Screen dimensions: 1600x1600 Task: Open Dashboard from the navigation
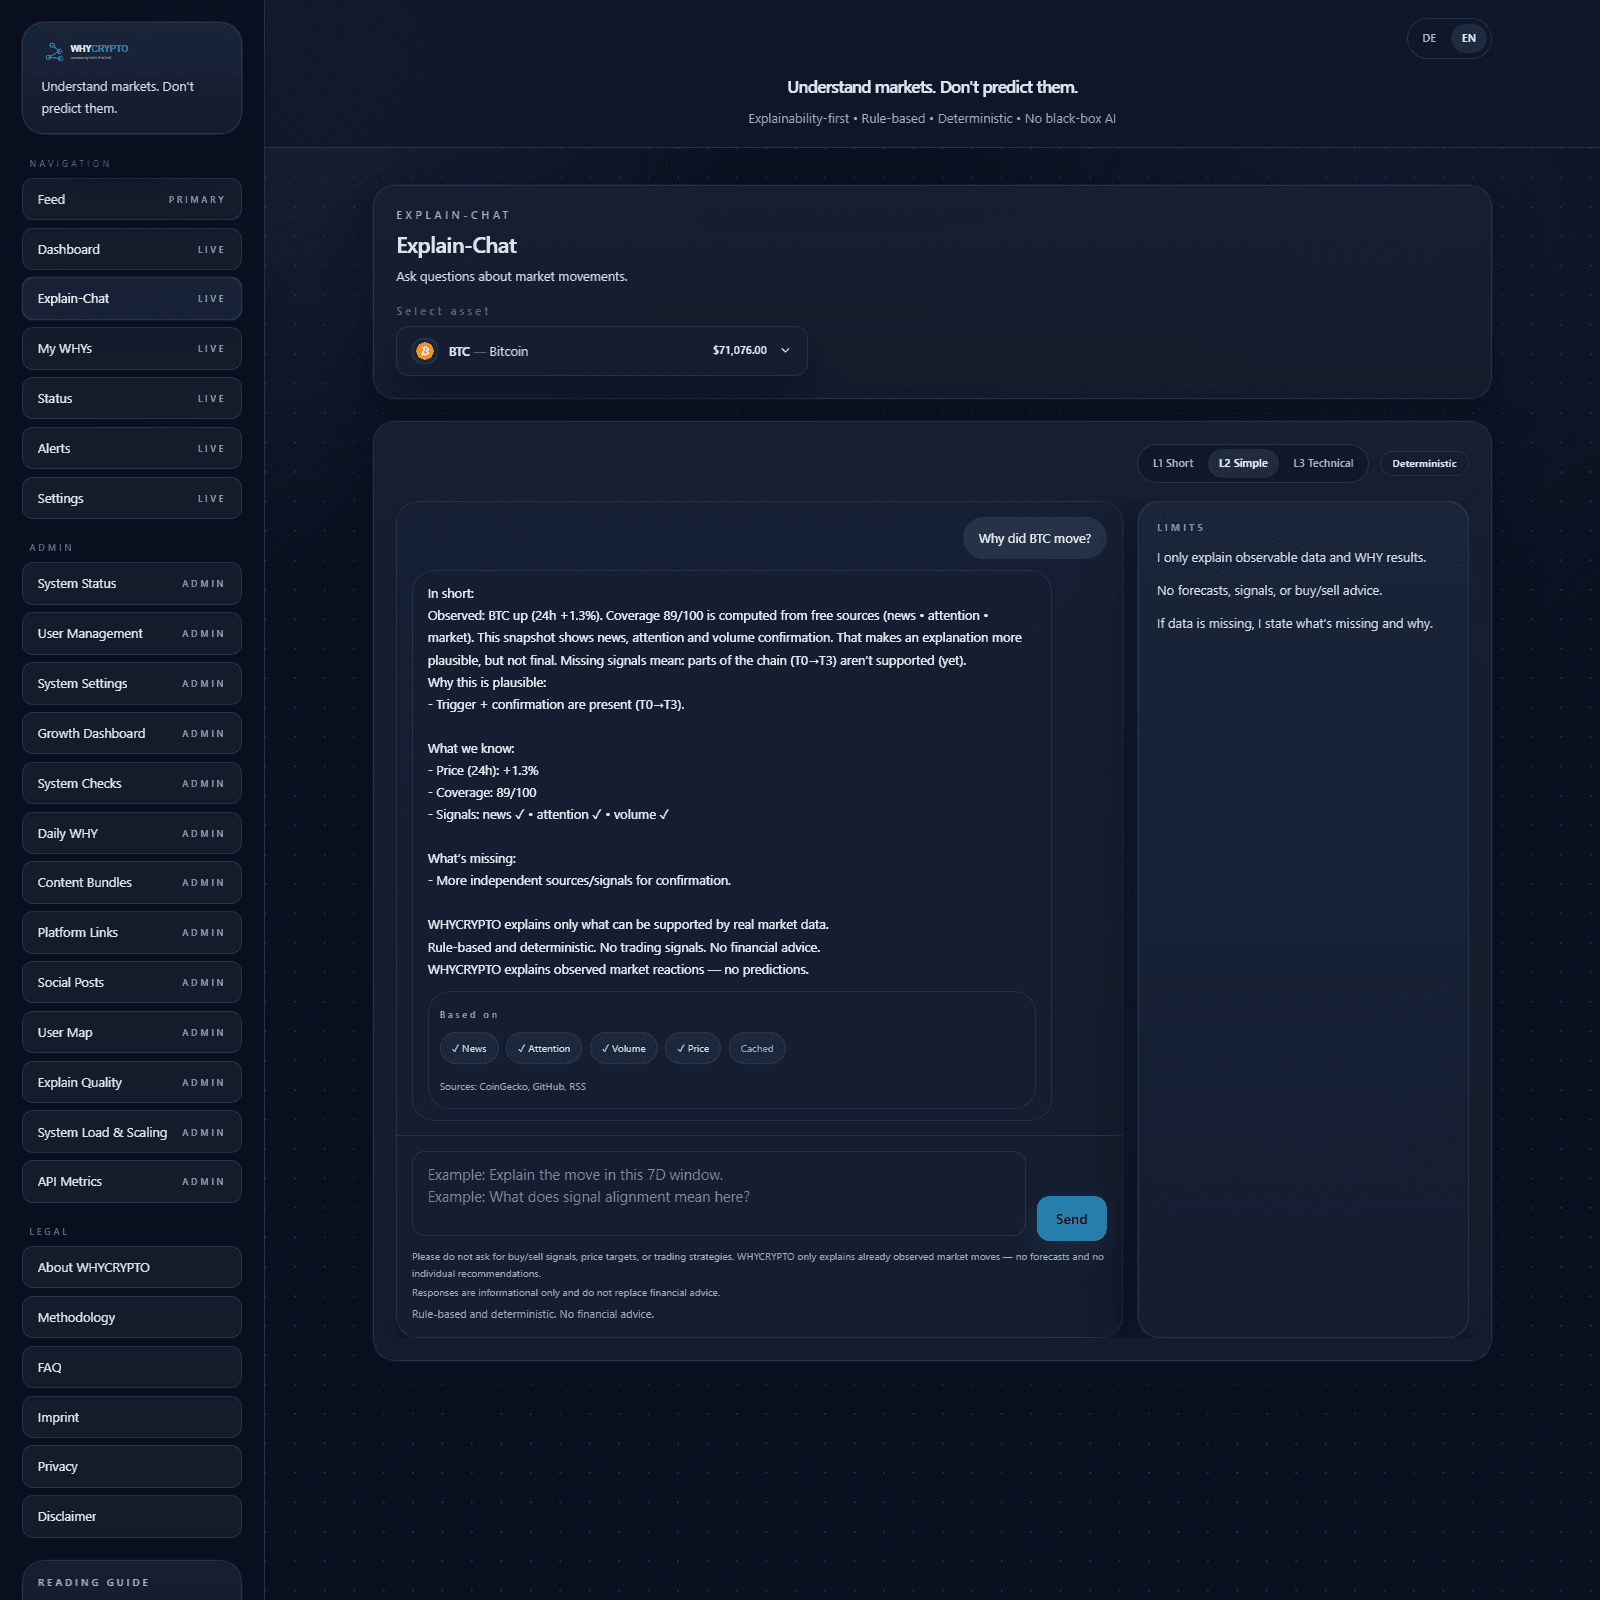[131, 249]
